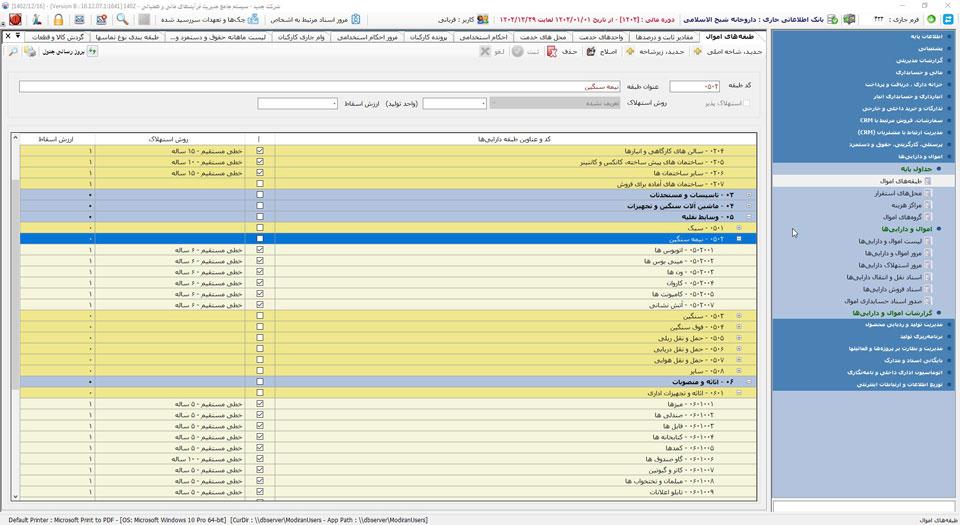Open the مالی و حسابداری sidebar module
The height and width of the screenshot is (525, 960).
[x=920, y=72]
